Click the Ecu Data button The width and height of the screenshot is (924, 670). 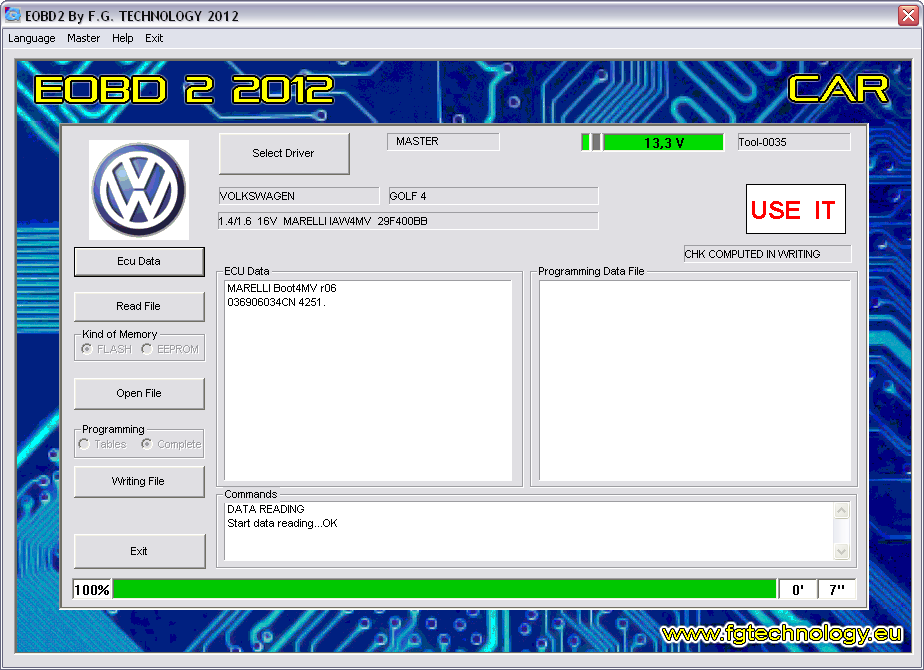click(x=139, y=261)
